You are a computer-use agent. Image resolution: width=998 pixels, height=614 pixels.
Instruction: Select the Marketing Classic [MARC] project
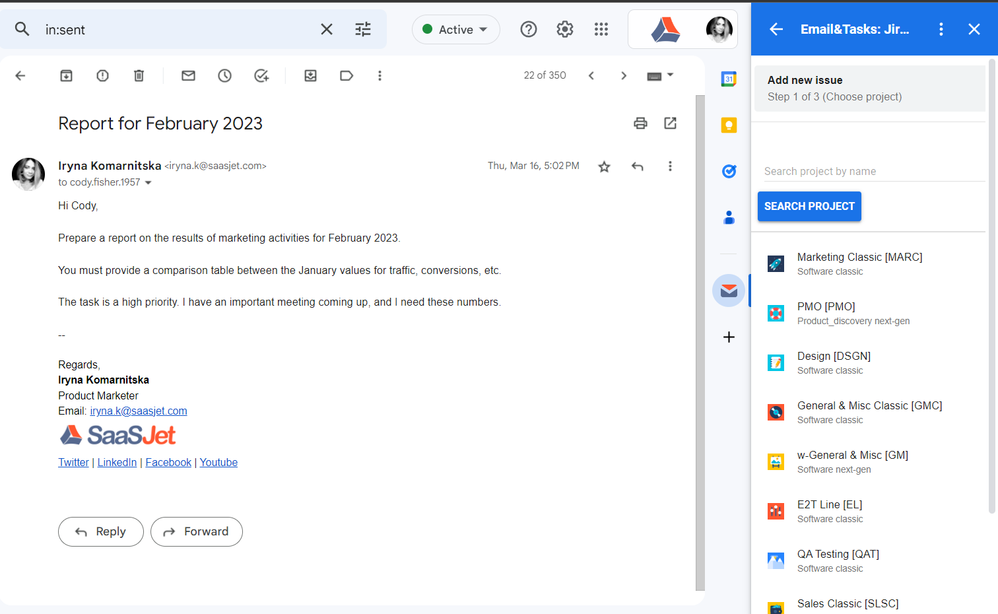[x=869, y=263]
